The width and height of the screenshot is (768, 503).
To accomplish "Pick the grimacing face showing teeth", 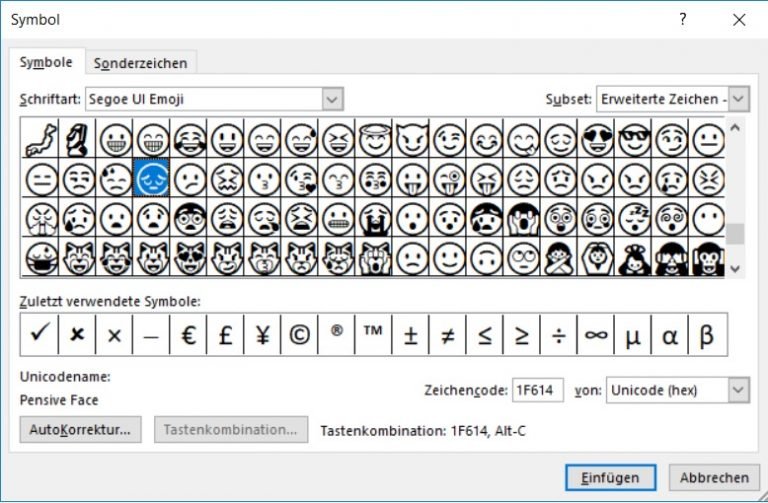I will (337, 218).
